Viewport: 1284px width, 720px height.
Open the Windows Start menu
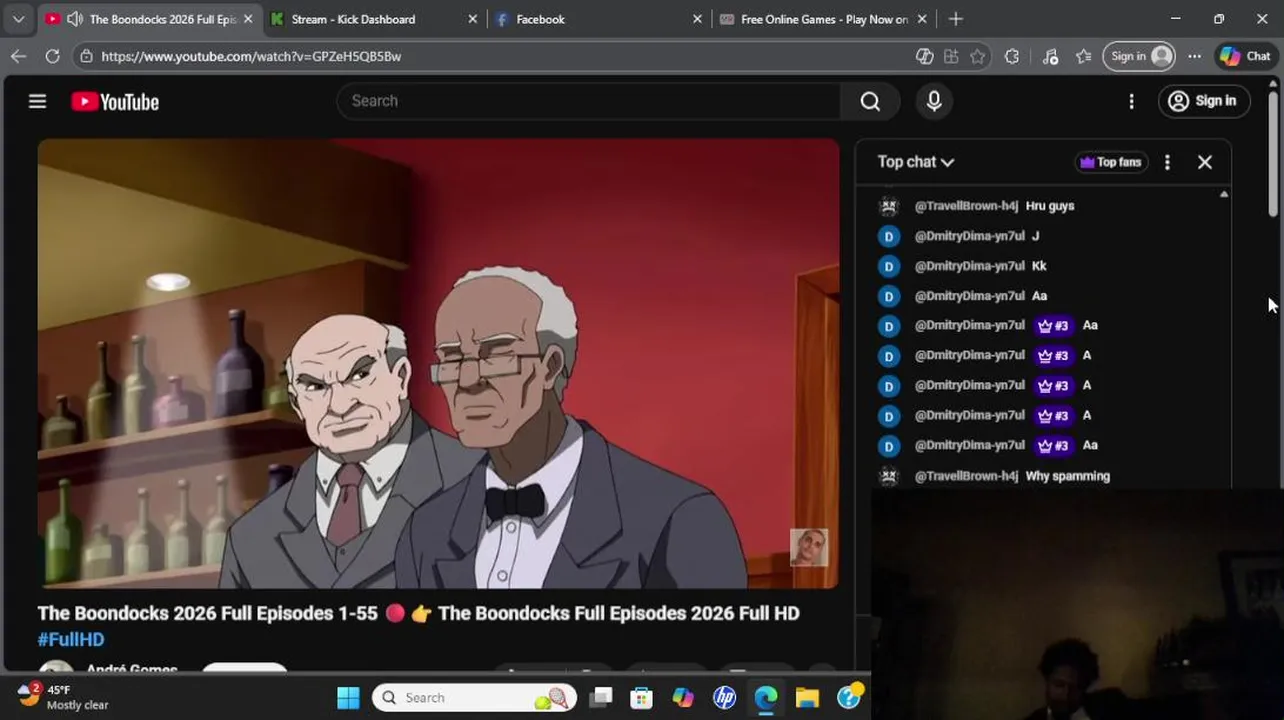348,698
